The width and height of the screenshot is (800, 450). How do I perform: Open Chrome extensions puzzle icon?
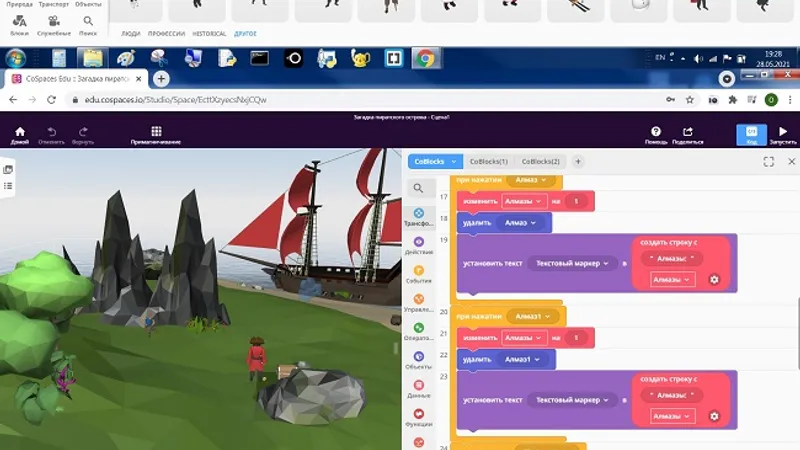tap(733, 99)
